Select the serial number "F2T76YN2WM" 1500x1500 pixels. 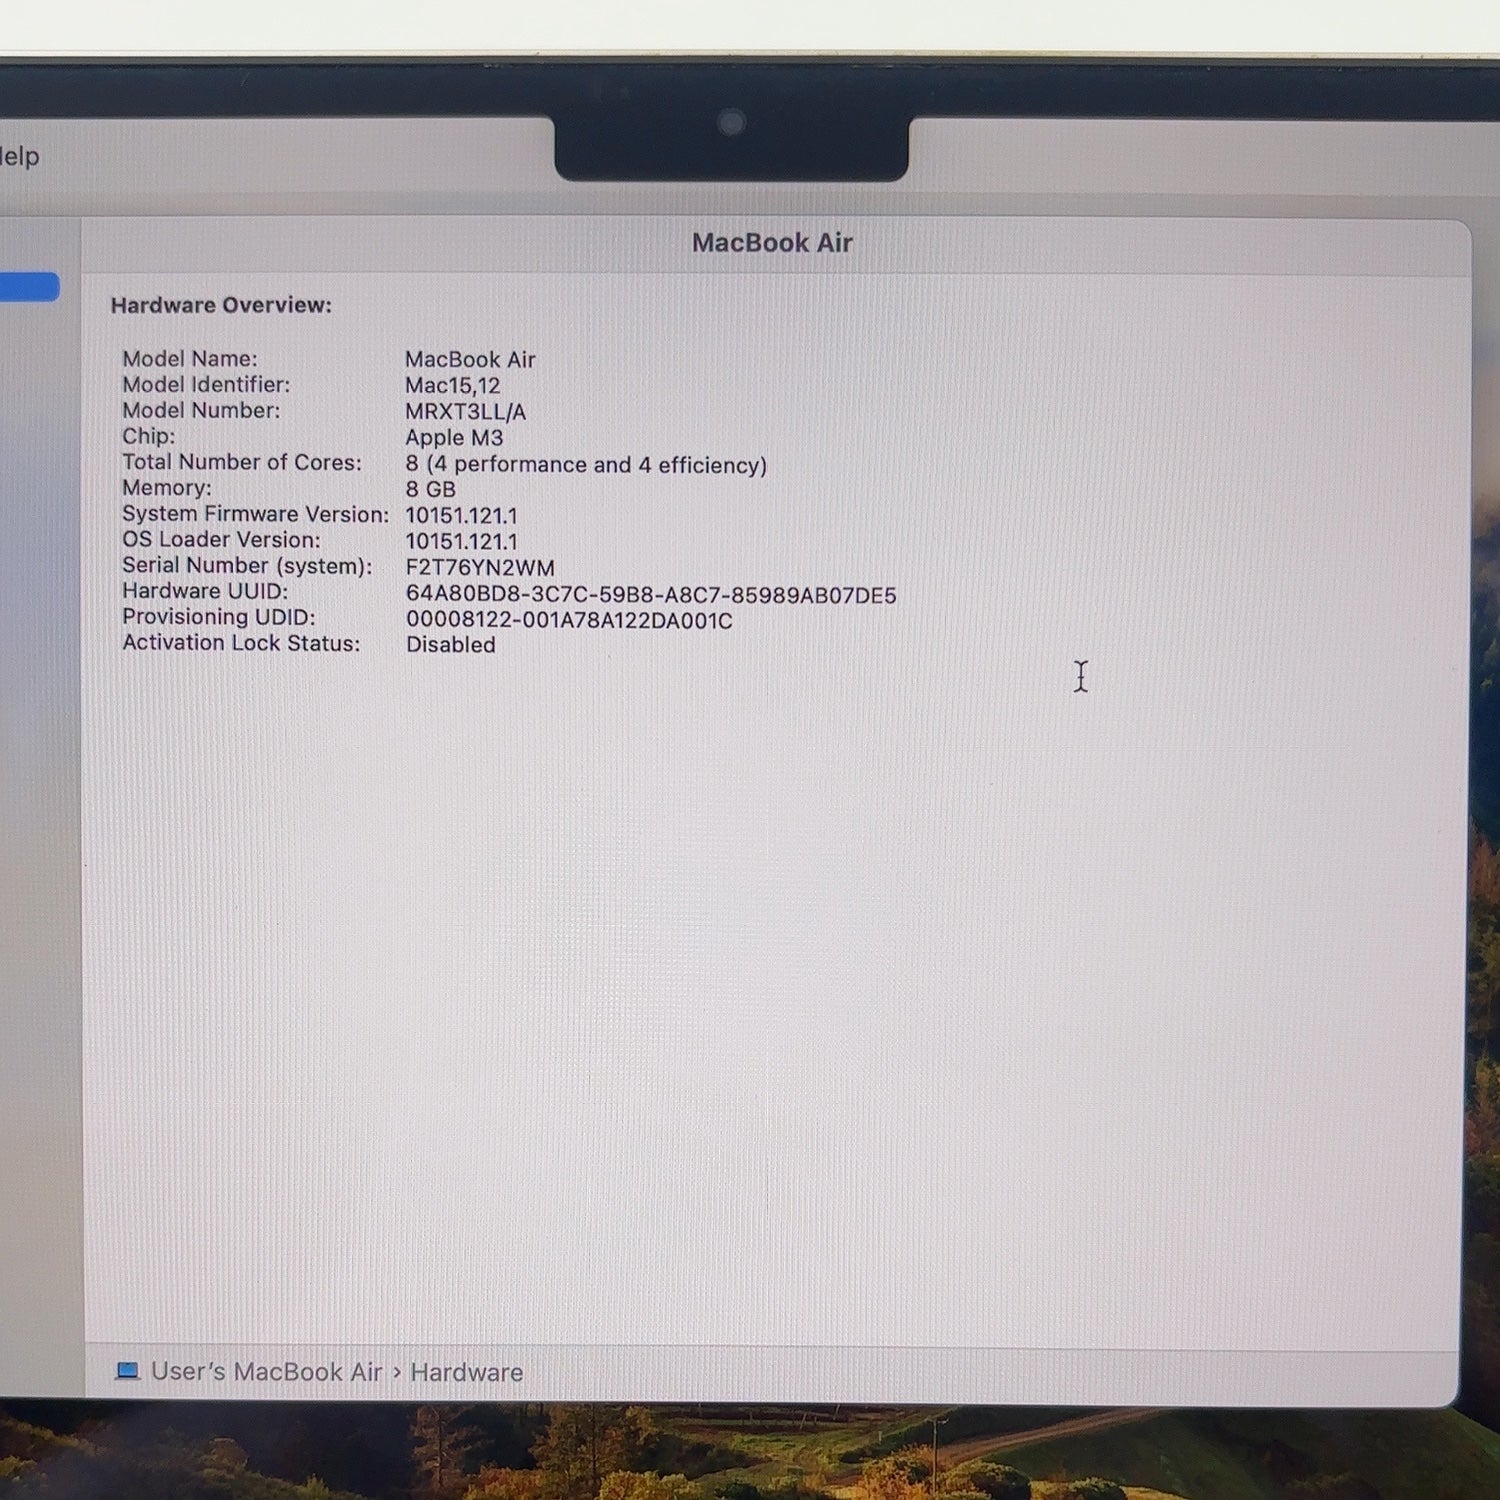[x=480, y=568]
